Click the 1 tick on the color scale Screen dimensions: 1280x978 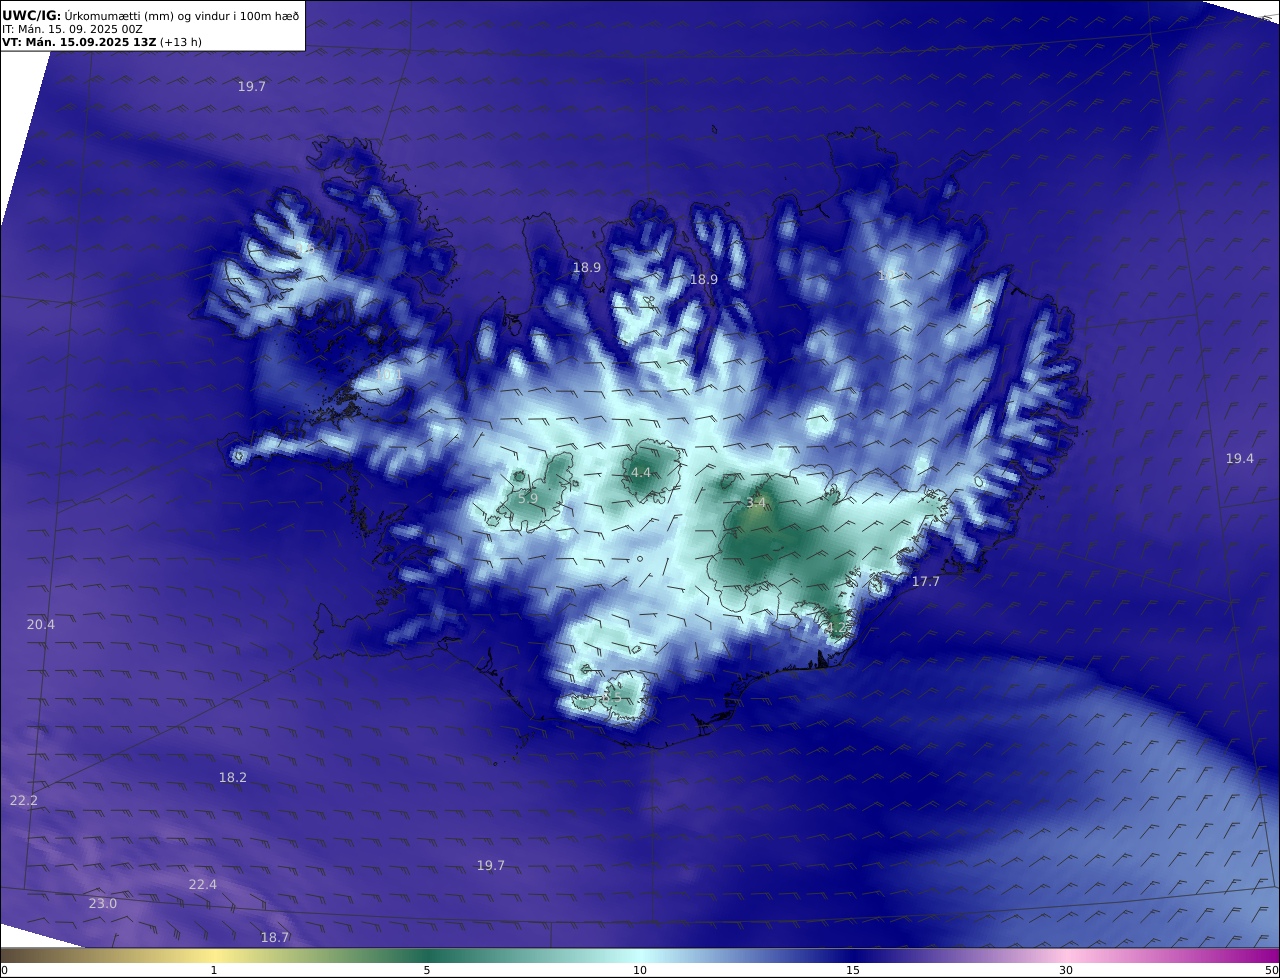pyautogui.click(x=214, y=970)
